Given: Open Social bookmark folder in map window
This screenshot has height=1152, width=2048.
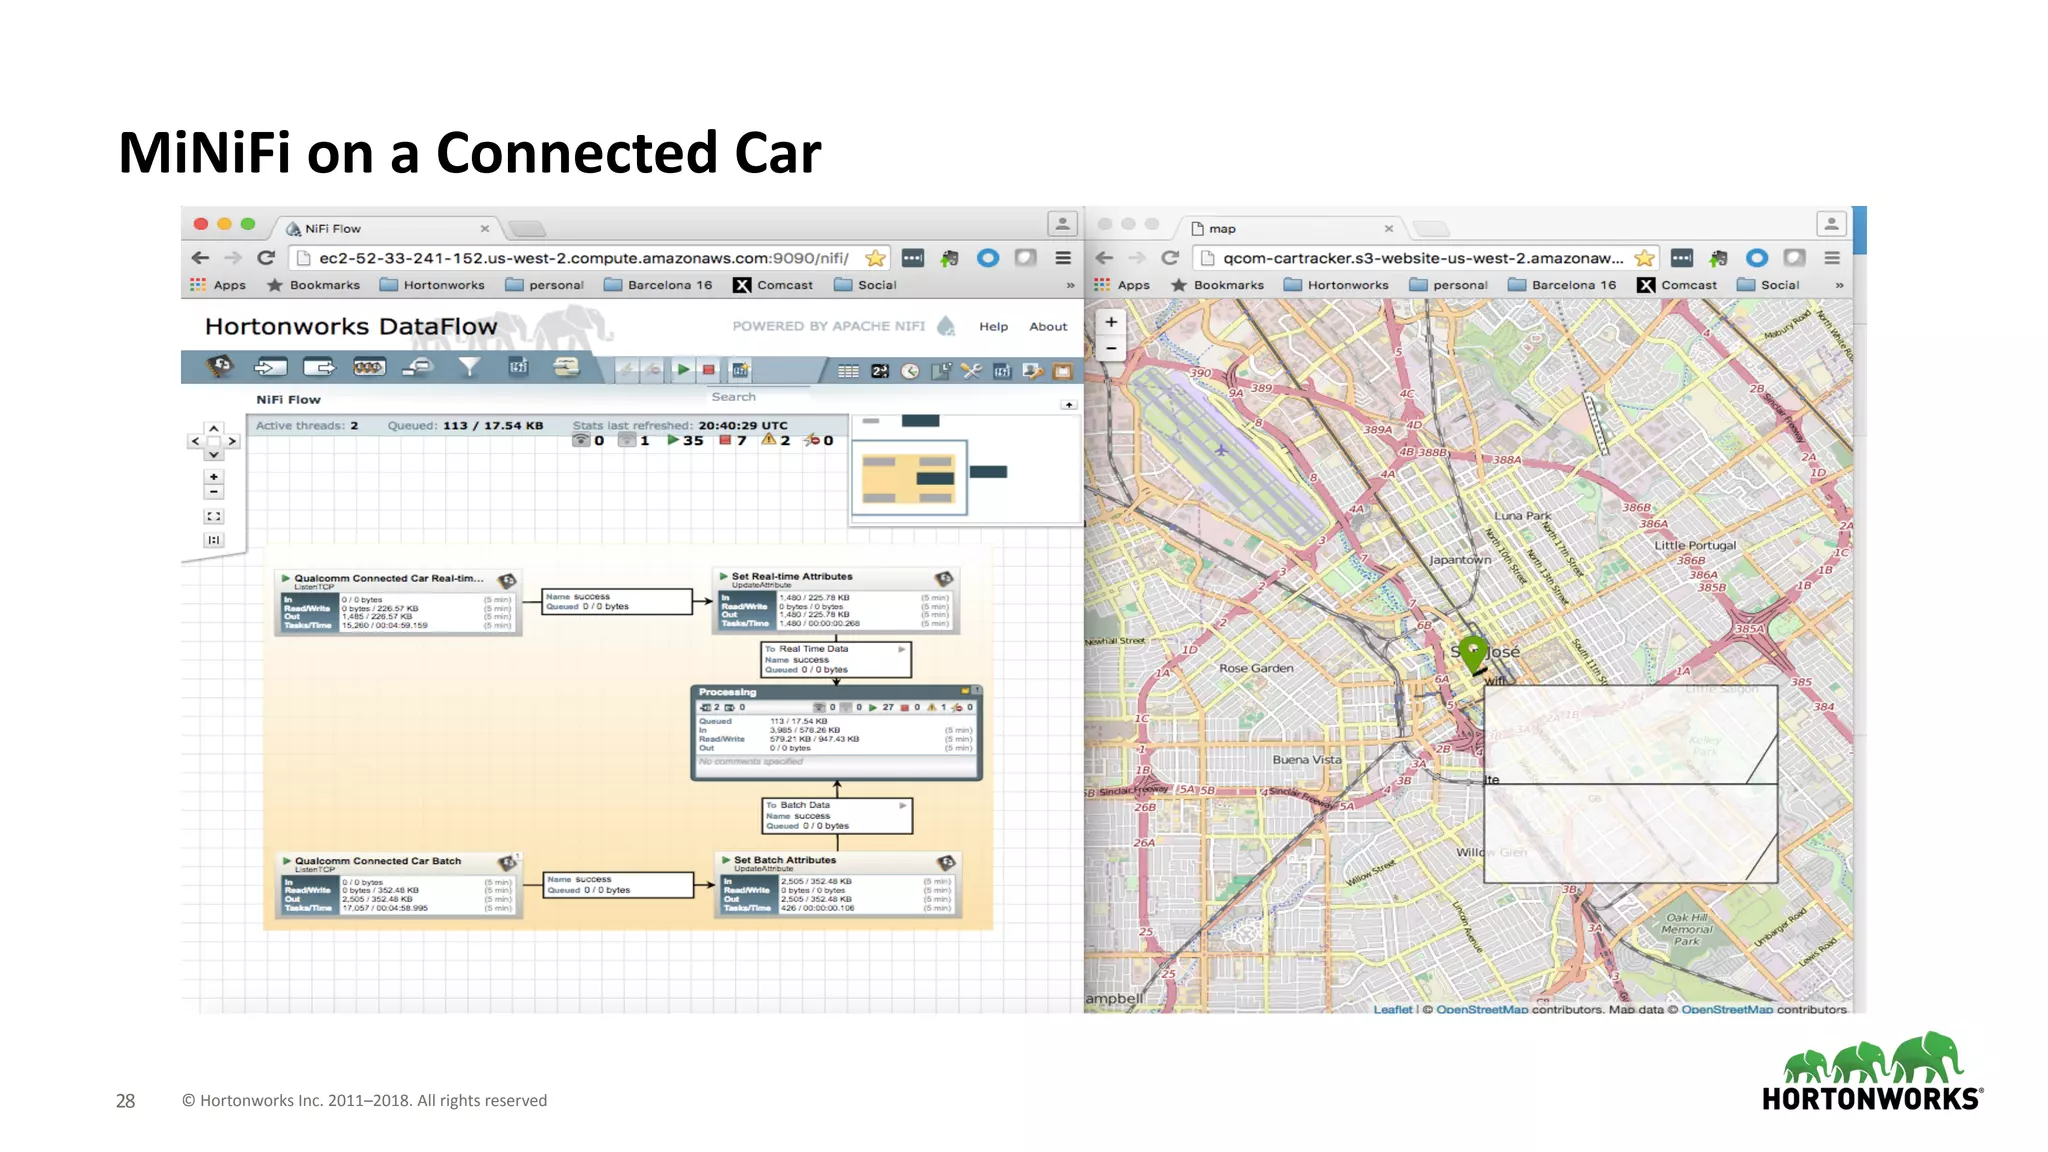Looking at the screenshot, I should 1769,285.
